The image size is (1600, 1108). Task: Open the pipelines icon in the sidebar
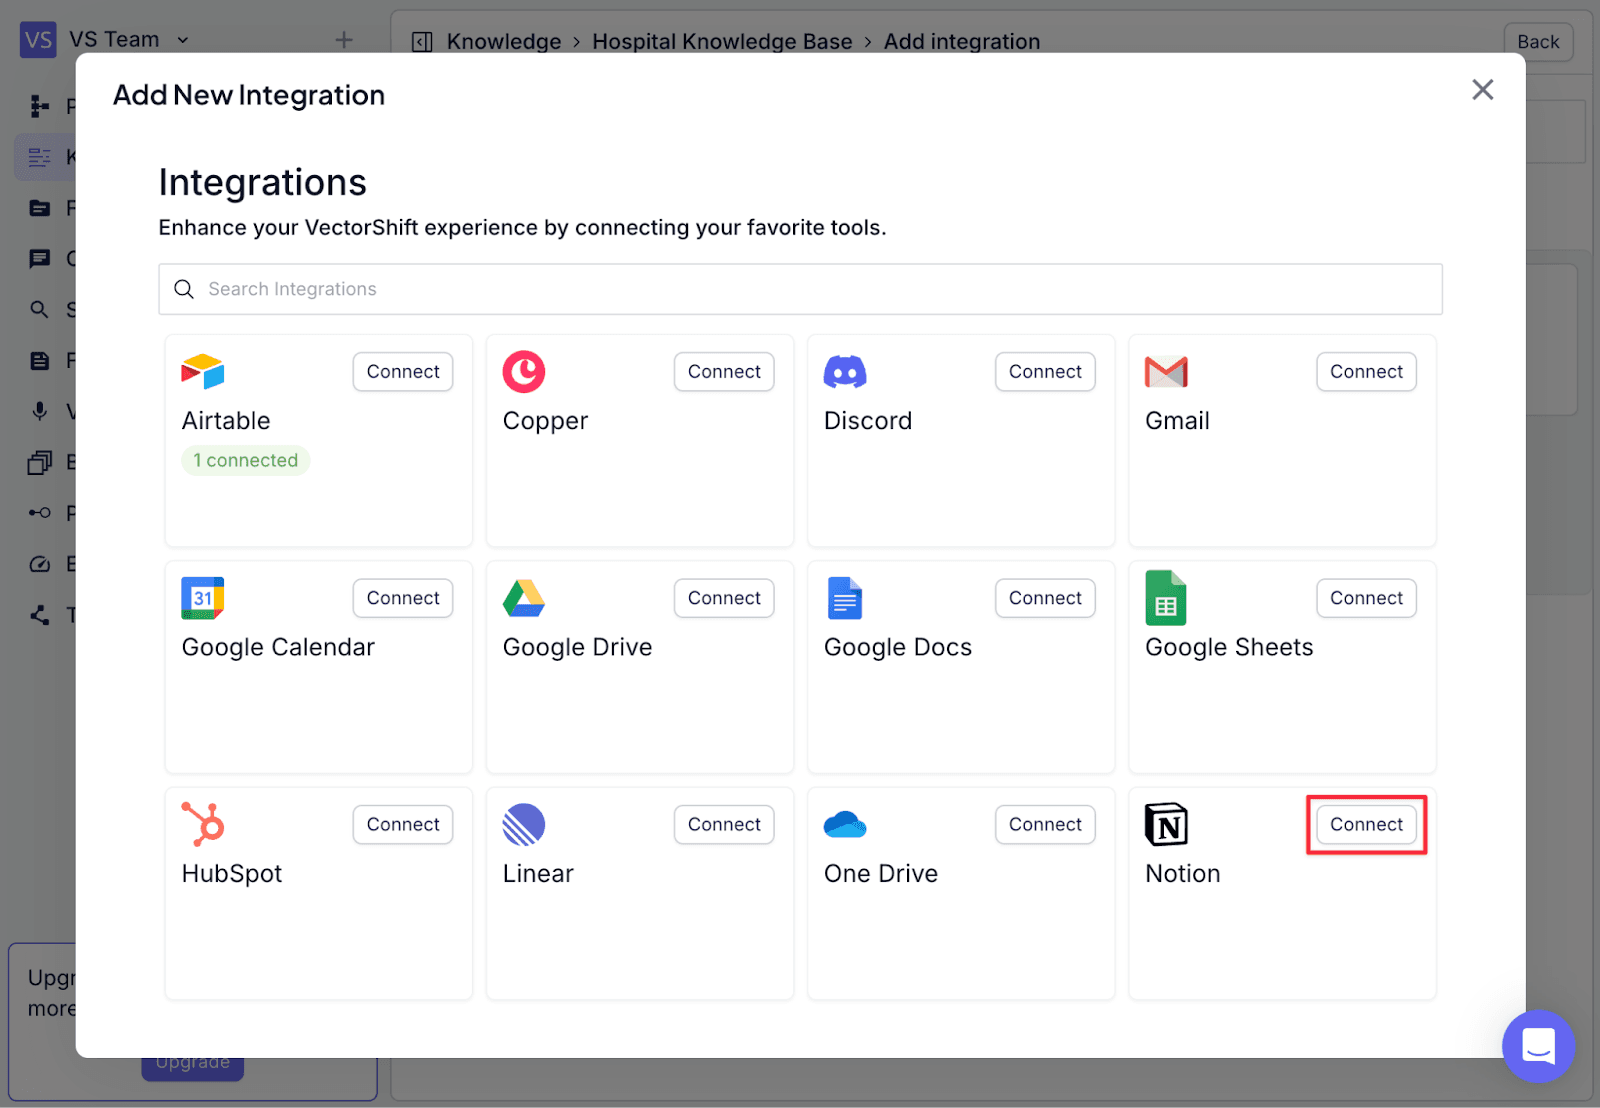tap(40, 106)
